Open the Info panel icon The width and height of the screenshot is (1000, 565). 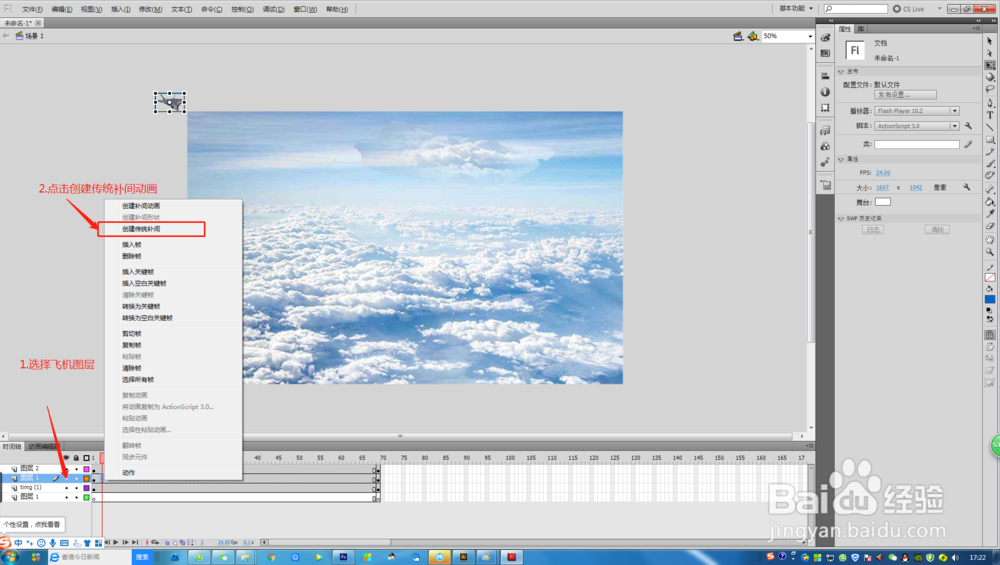(x=825, y=92)
